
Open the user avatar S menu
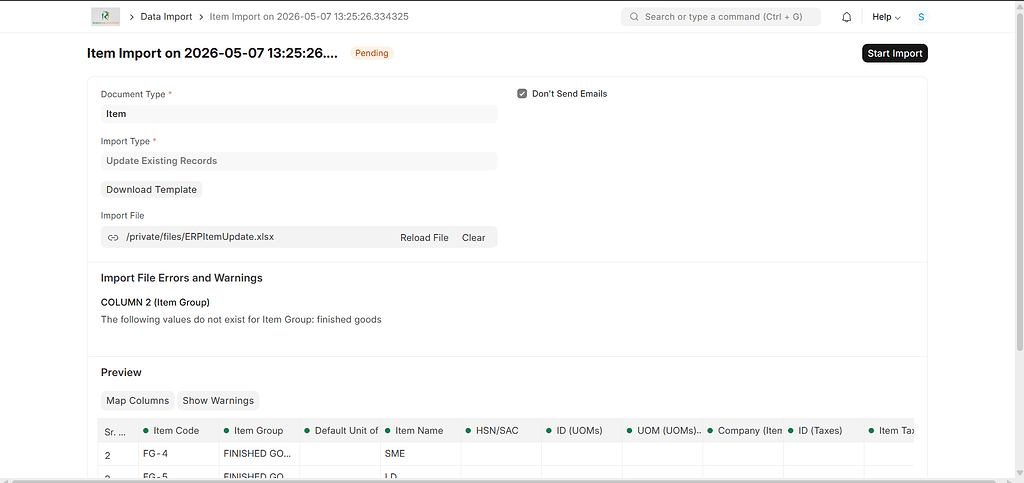[921, 17]
